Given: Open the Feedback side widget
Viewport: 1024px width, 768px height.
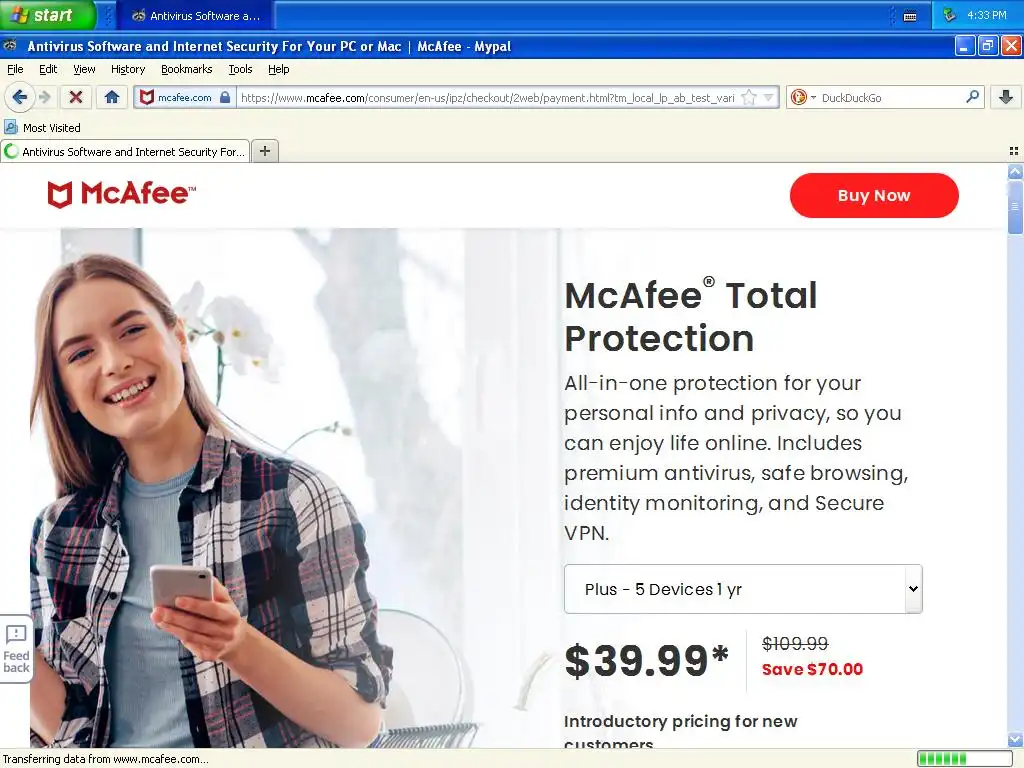Looking at the screenshot, I should coord(16,649).
